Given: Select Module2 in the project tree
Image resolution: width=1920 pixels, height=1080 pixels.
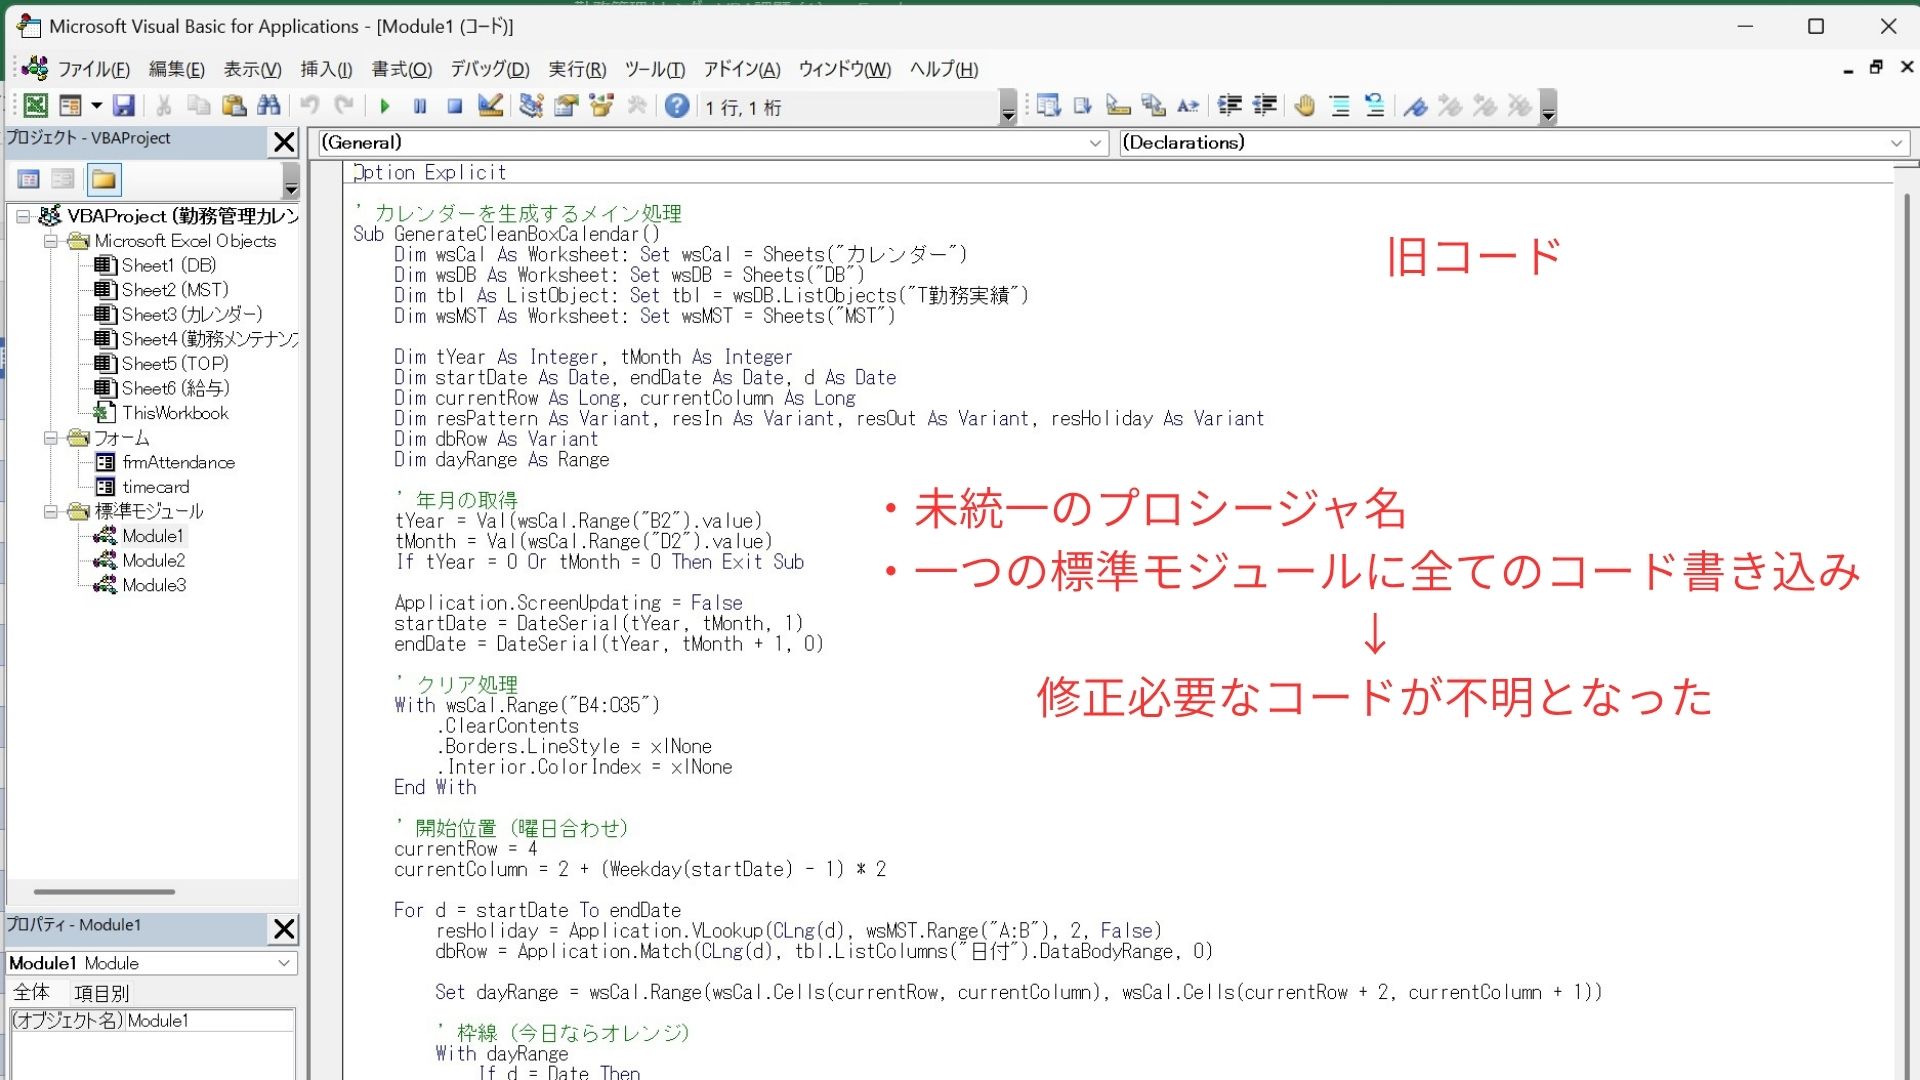Looking at the screenshot, I should click(153, 561).
